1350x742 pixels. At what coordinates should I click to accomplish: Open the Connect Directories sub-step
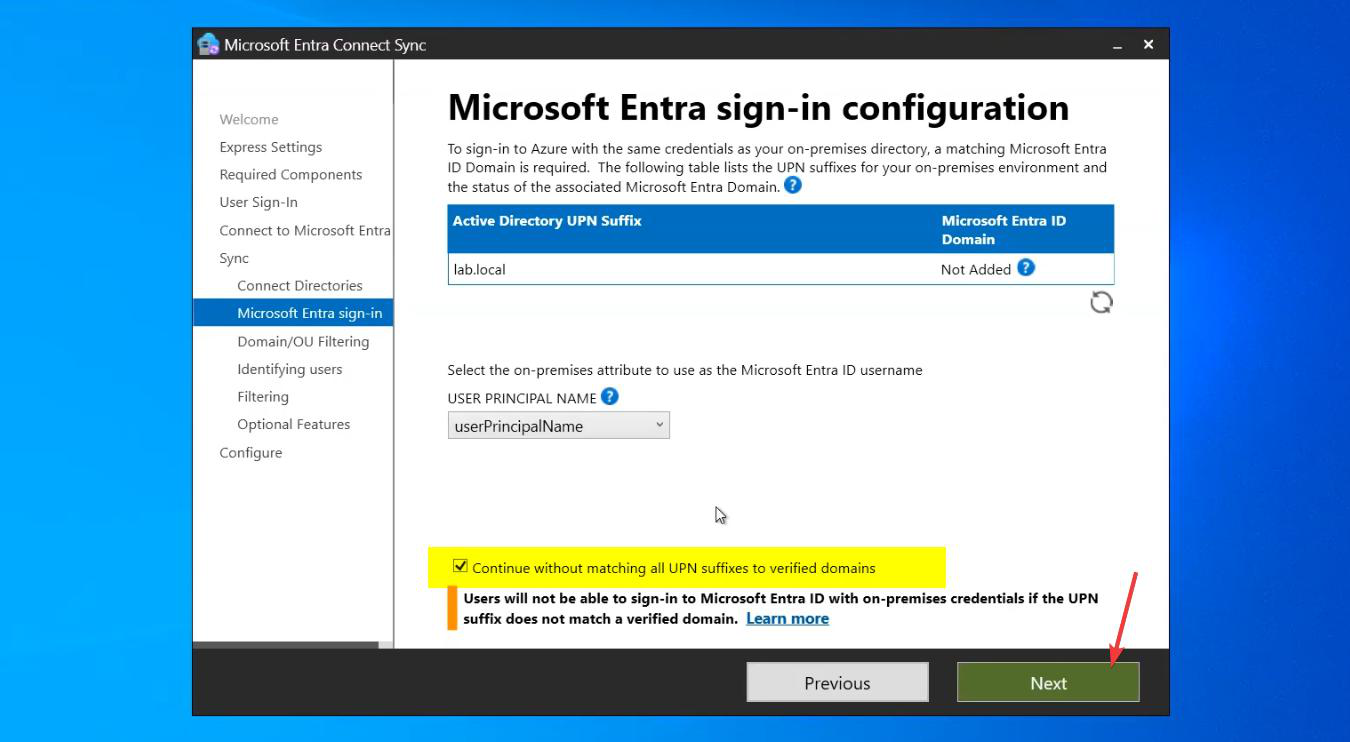click(300, 285)
